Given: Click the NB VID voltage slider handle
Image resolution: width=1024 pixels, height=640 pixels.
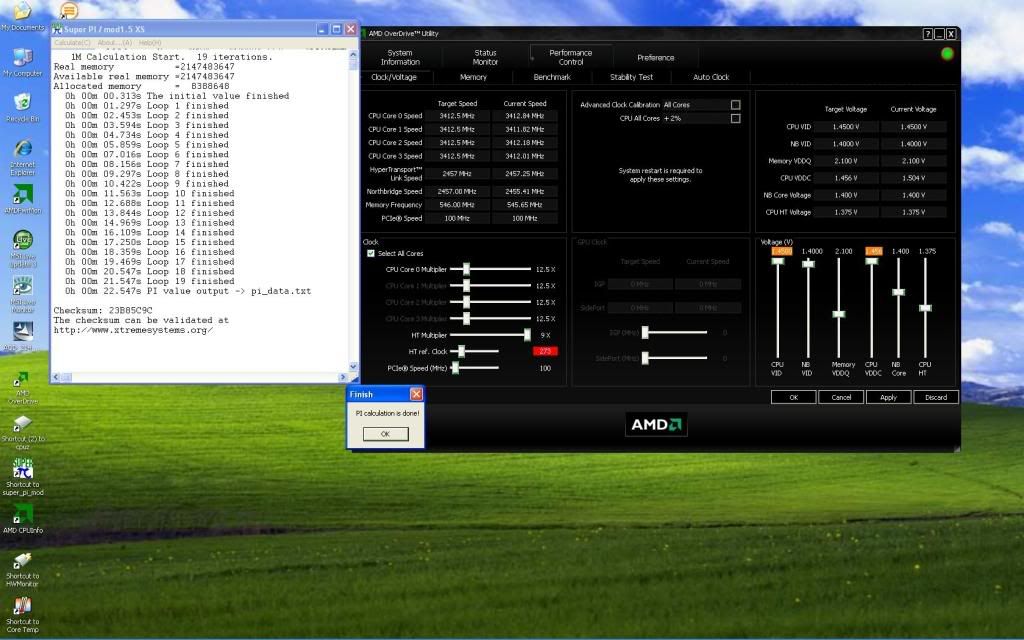Looking at the screenshot, I should tap(808, 263).
